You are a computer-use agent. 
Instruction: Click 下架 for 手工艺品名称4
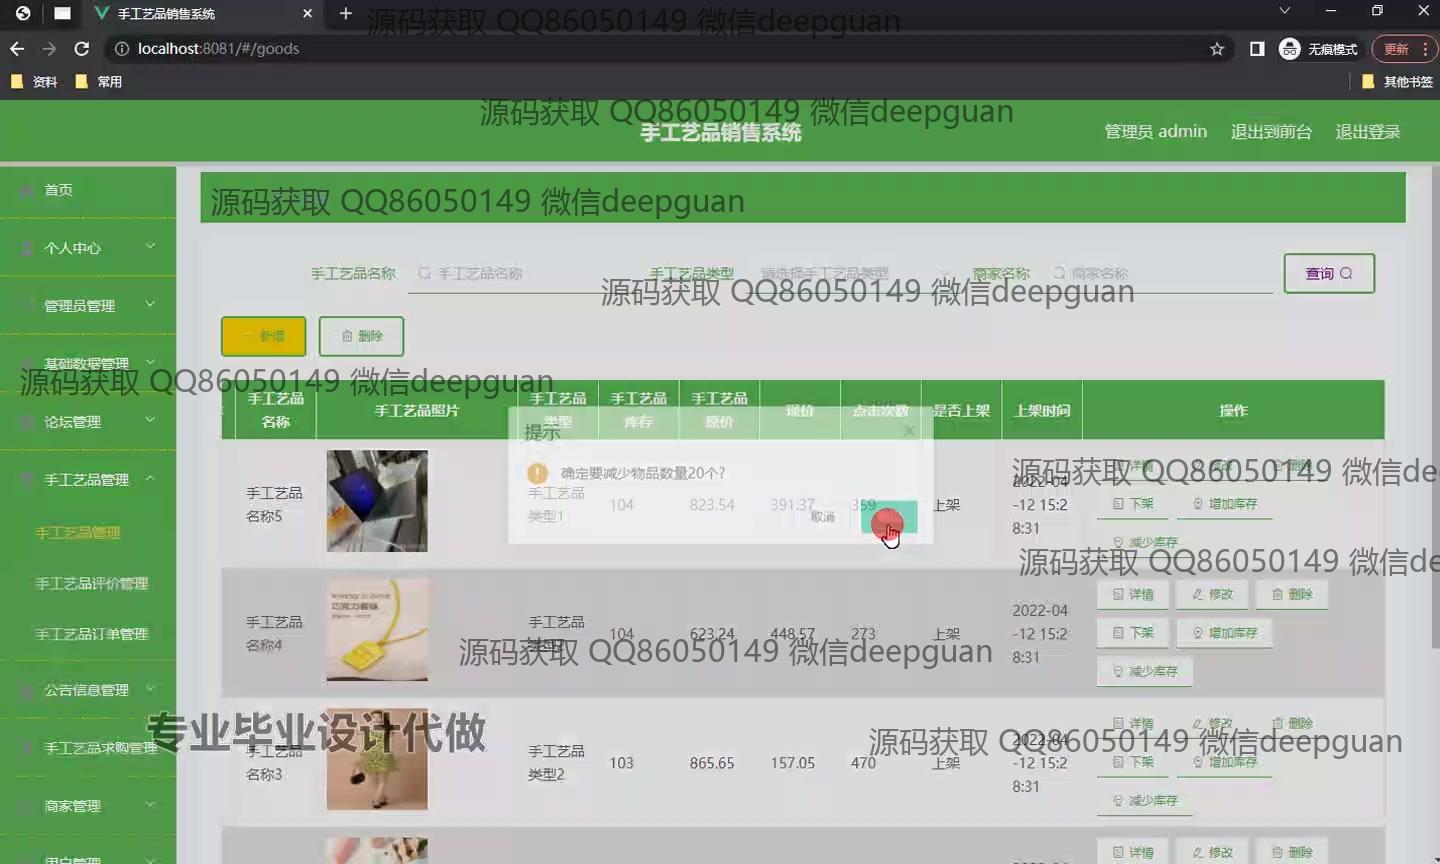click(x=1133, y=633)
